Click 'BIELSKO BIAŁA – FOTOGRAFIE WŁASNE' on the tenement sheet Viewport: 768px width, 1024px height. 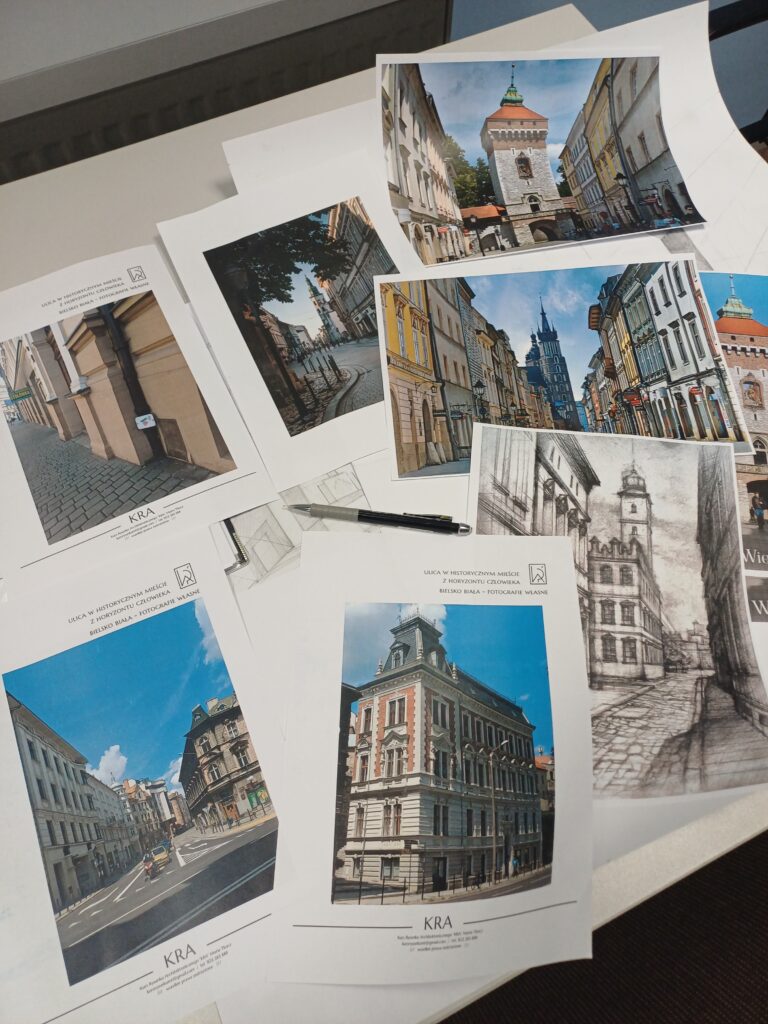pos(493,591)
